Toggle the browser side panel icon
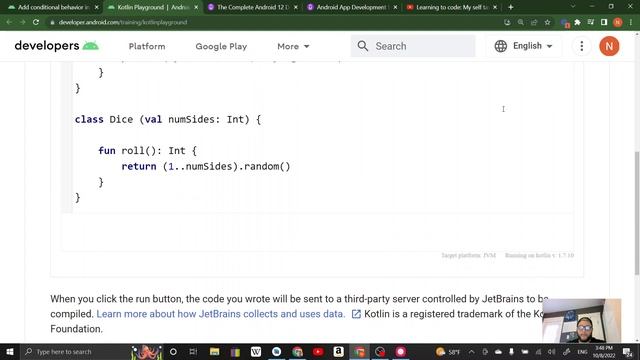The width and height of the screenshot is (640, 360). (604, 22)
